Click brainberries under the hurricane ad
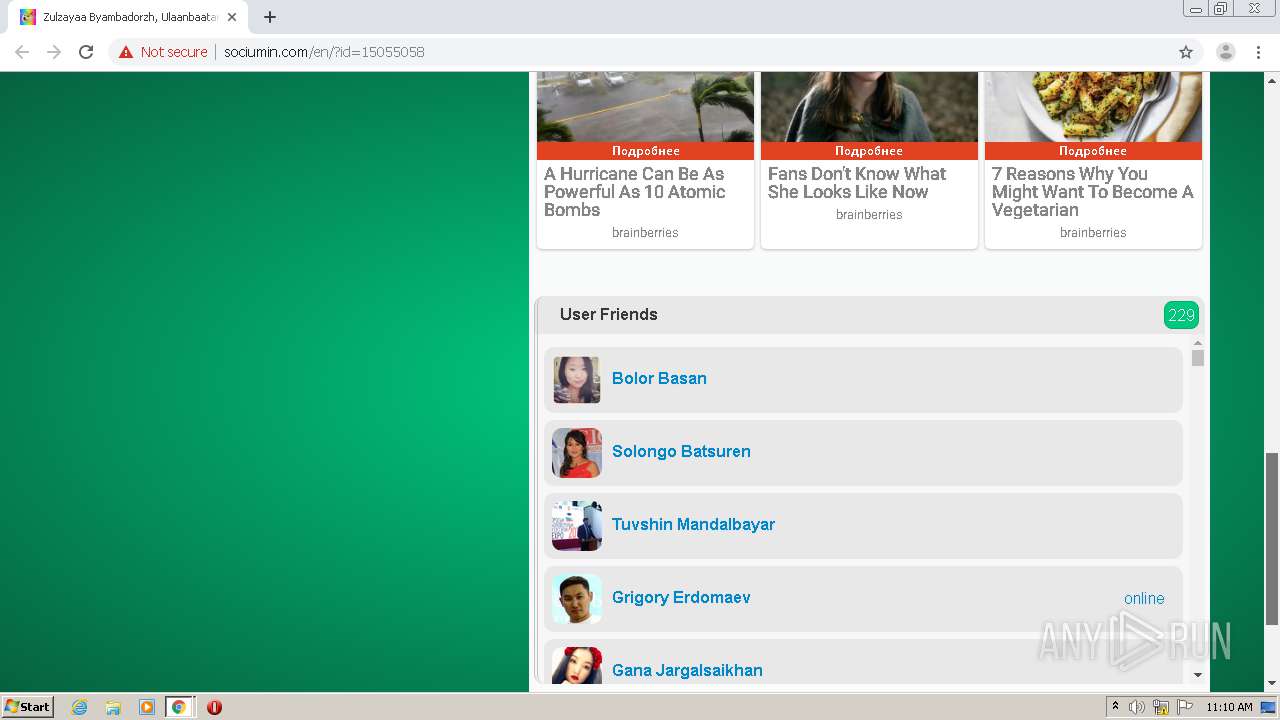Screen dimensions: 1280x720 (645, 233)
